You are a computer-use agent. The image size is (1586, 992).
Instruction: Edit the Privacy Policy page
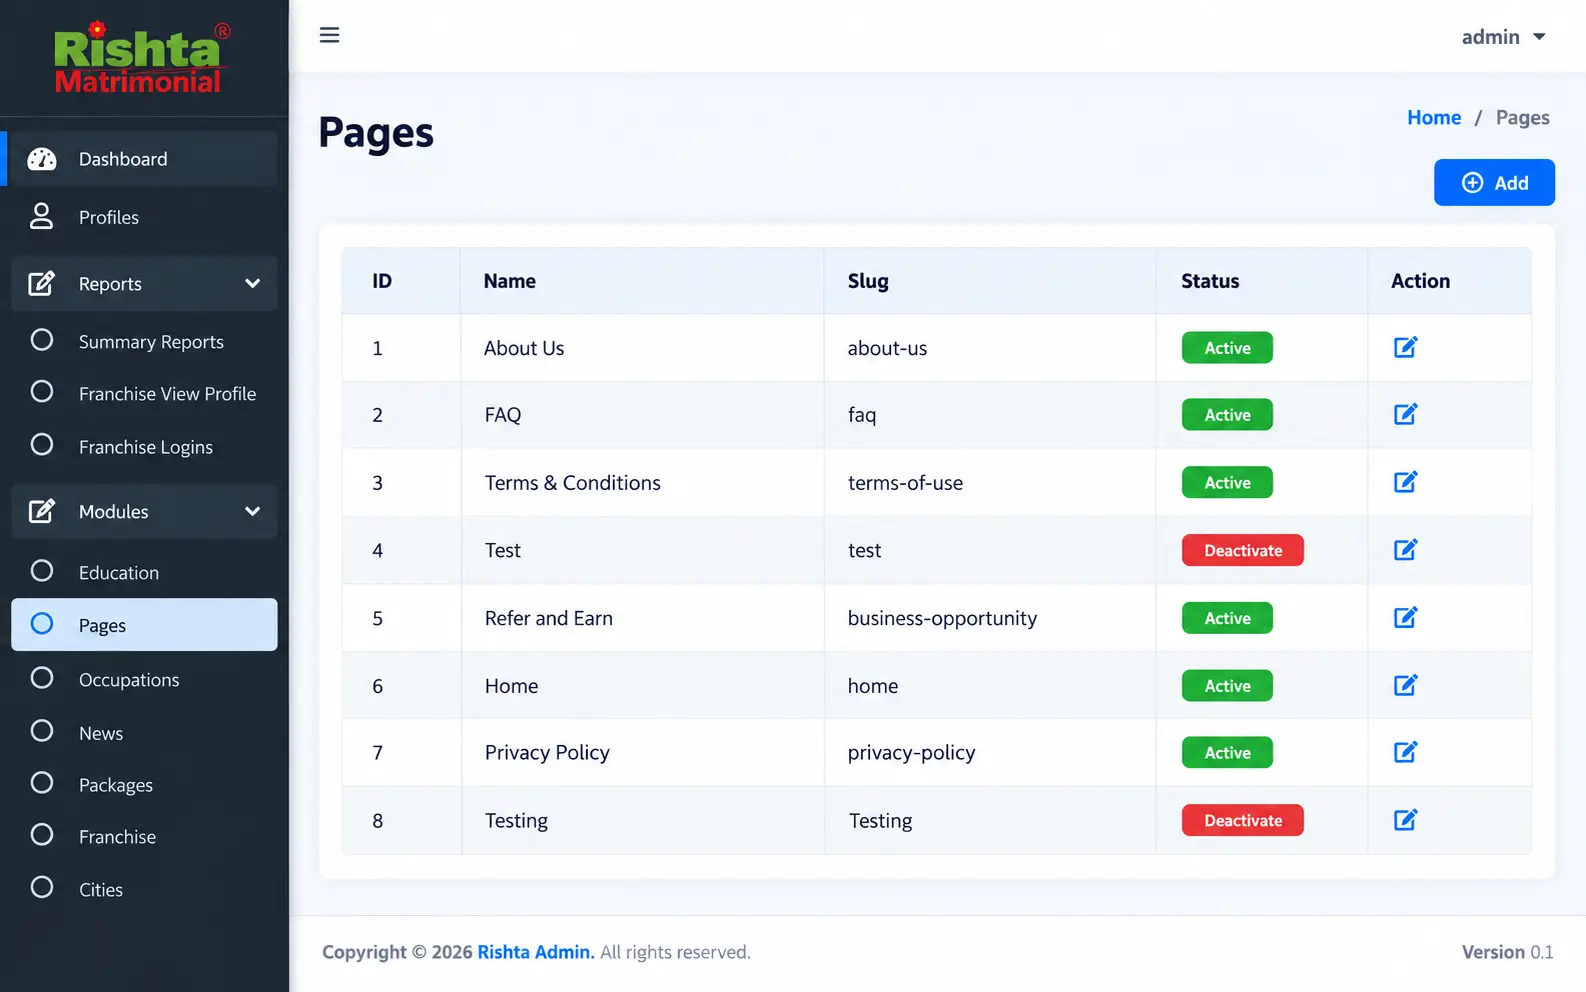1405,753
